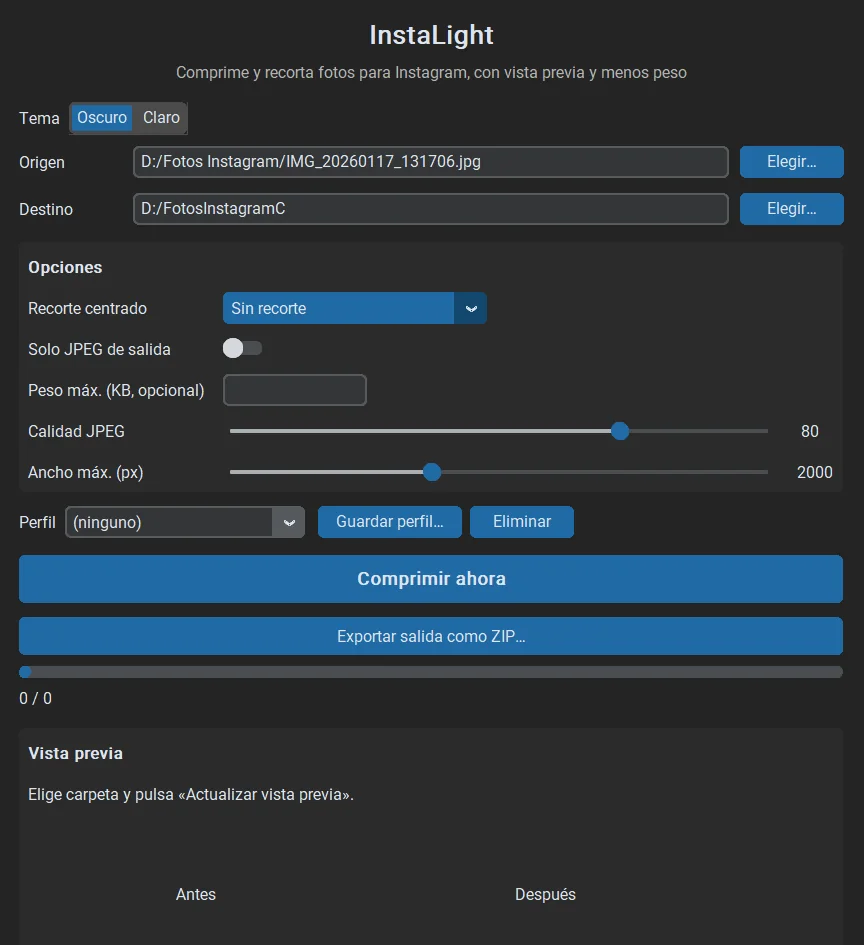
Task: Click the 0 / 0 progress counter
Action: point(36,699)
